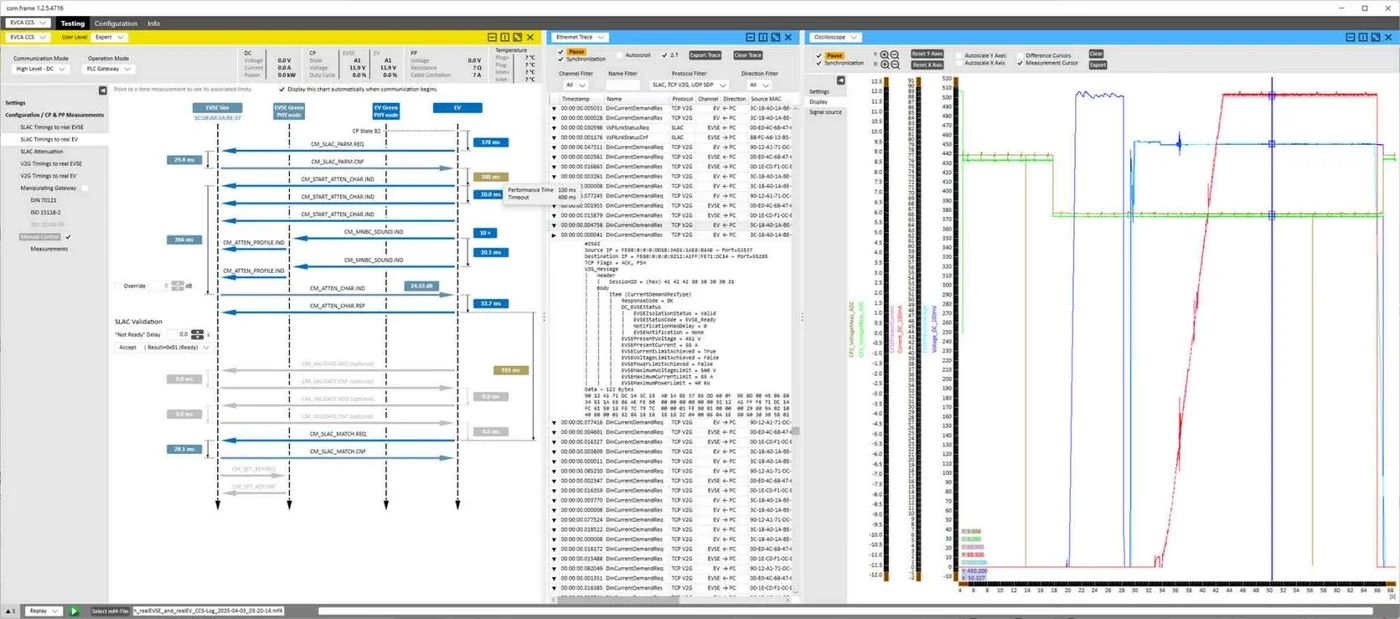
Task: Increase the Not Ready Delay stepper value
Action: coord(197,332)
